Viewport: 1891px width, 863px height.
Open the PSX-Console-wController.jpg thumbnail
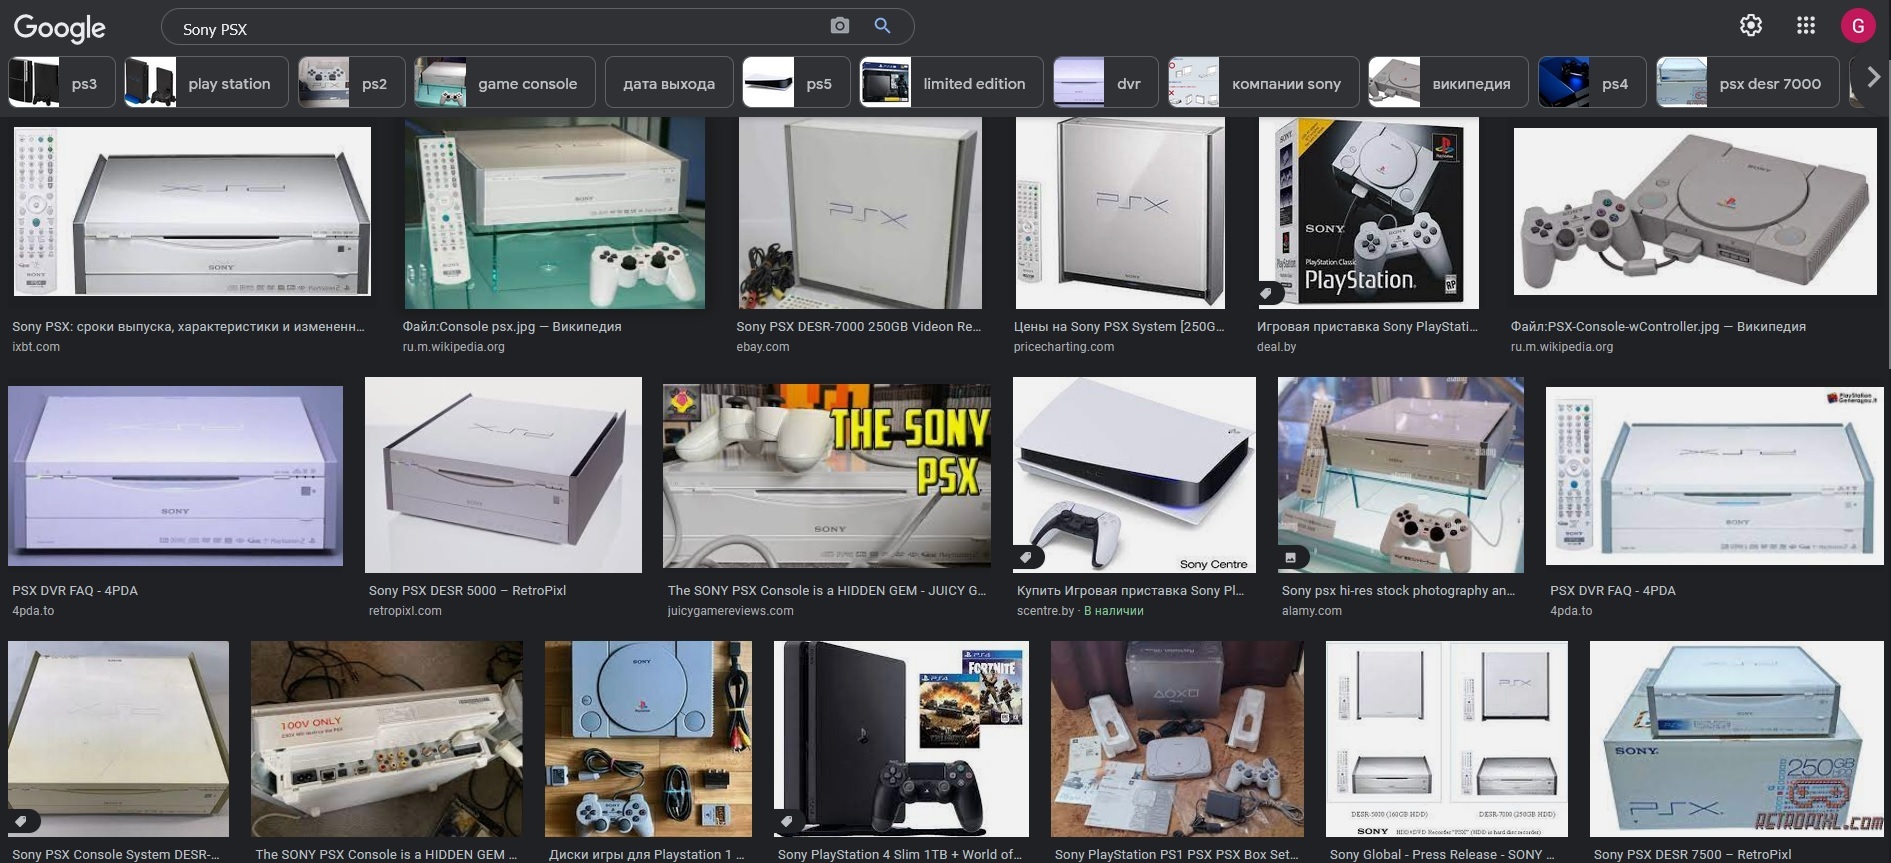pyautogui.click(x=1695, y=211)
